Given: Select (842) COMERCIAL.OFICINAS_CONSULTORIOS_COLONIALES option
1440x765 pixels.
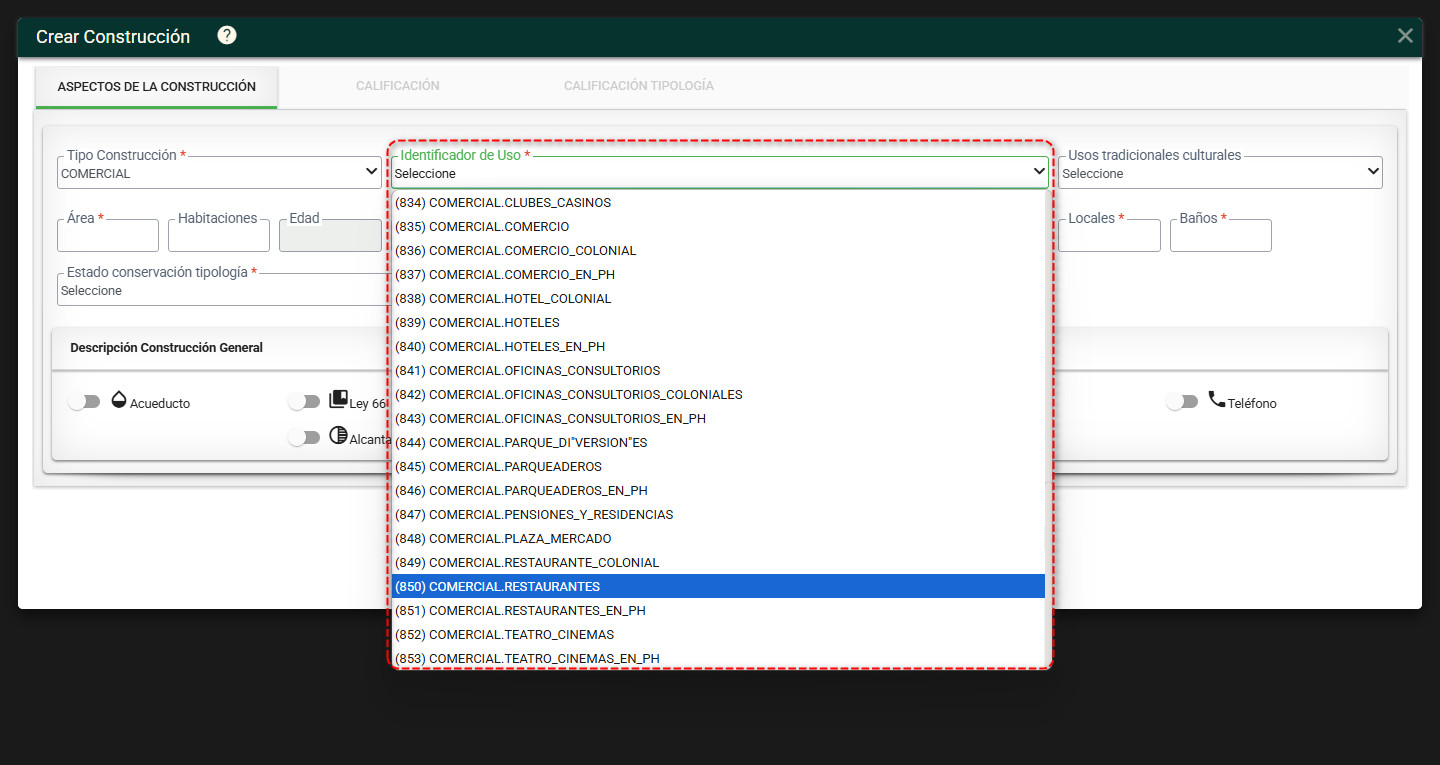Looking at the screenshot, I should (718, 394).
